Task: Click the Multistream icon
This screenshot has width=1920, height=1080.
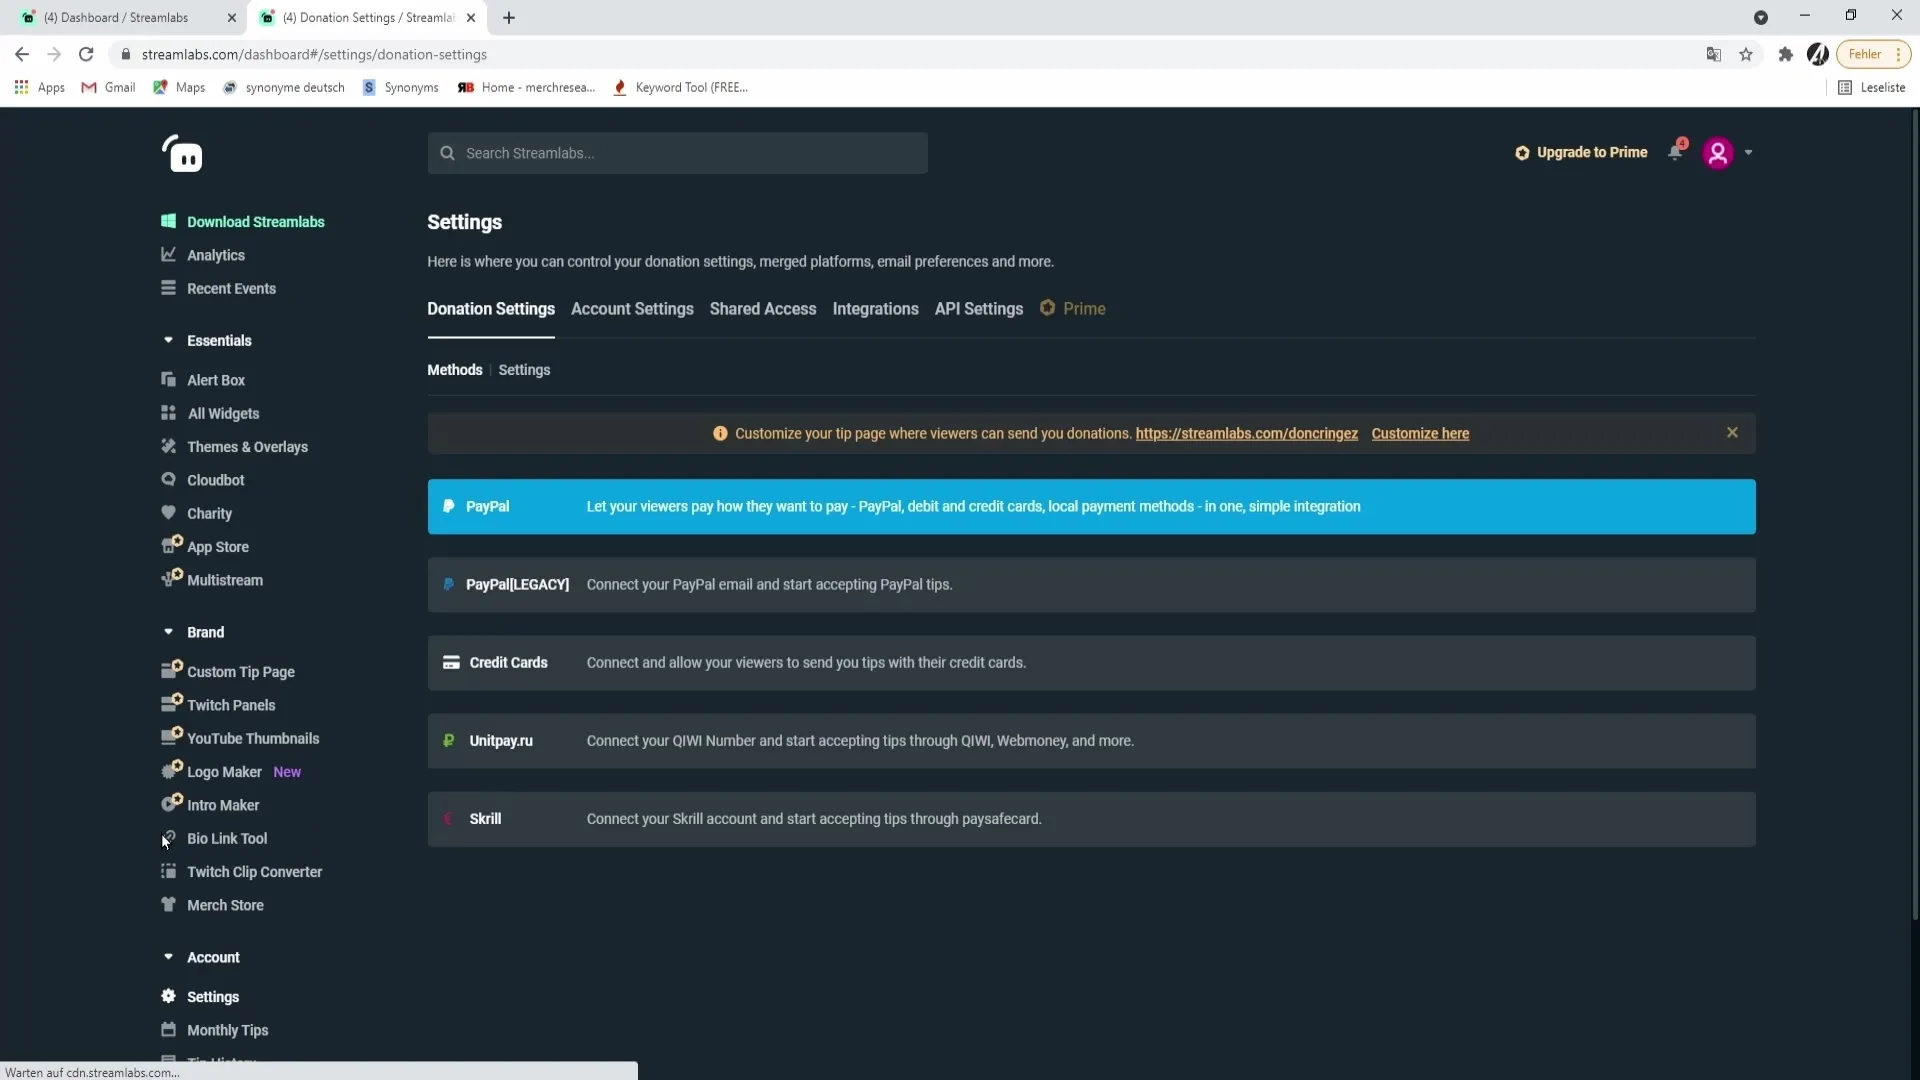Action: click(x=171, y=578)
